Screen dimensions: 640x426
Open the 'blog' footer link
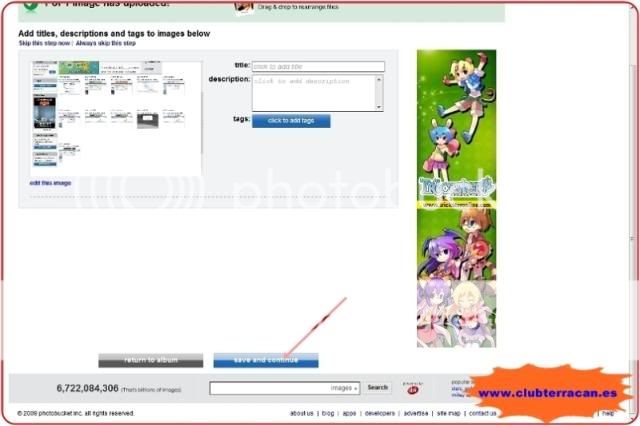(x=328, y=413)
